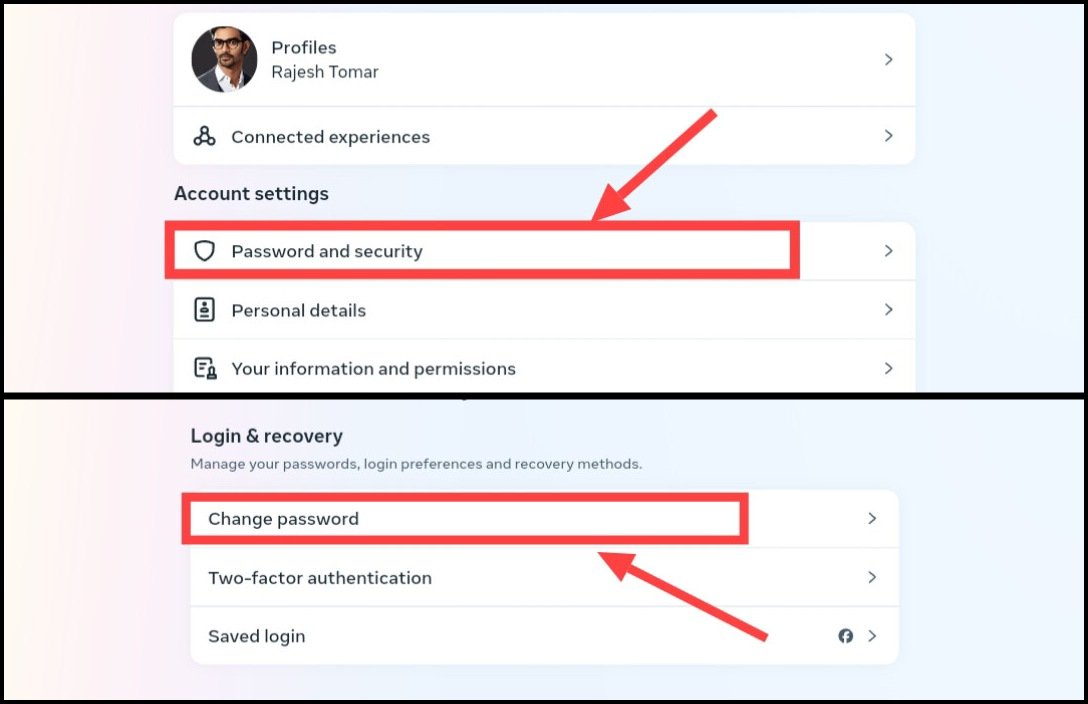Open the Change password option
This screenshot has width=1088, height=704.
coord(544,519)
